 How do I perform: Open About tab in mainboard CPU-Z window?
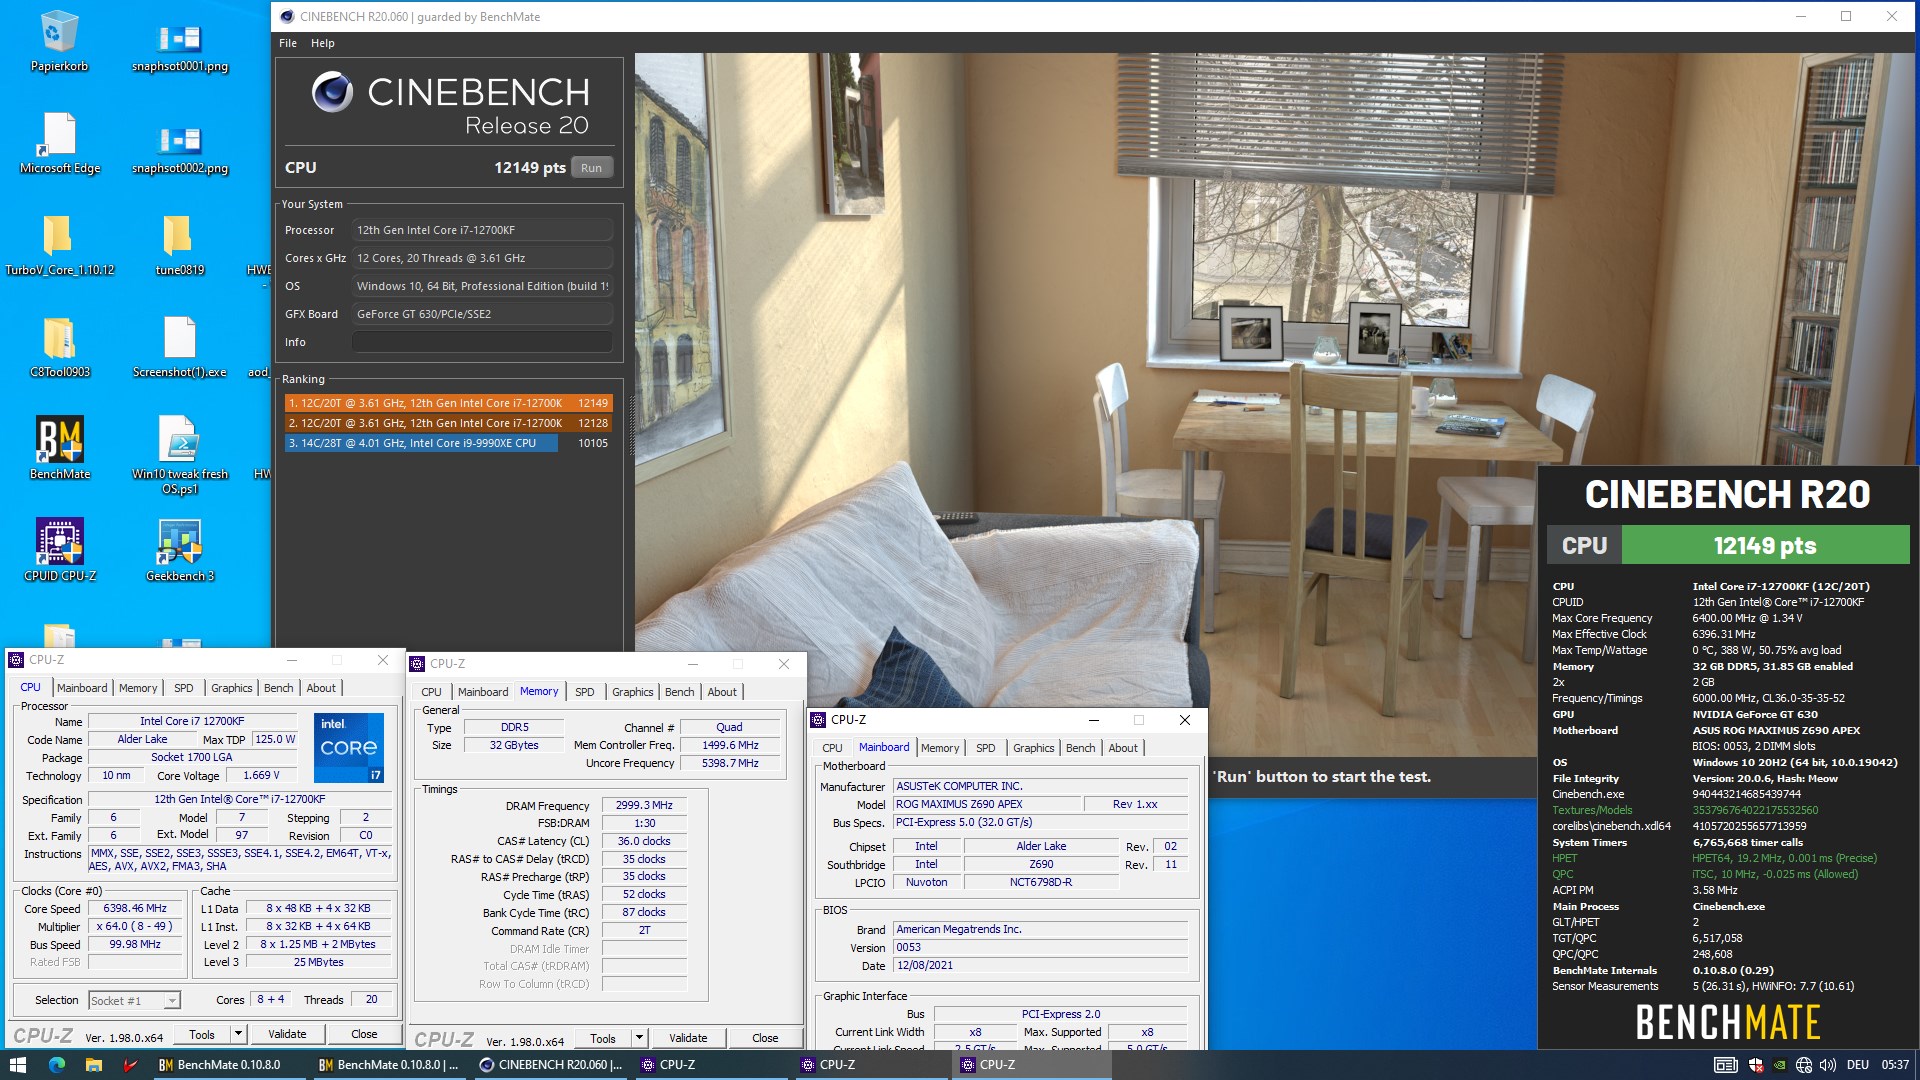1123,748
